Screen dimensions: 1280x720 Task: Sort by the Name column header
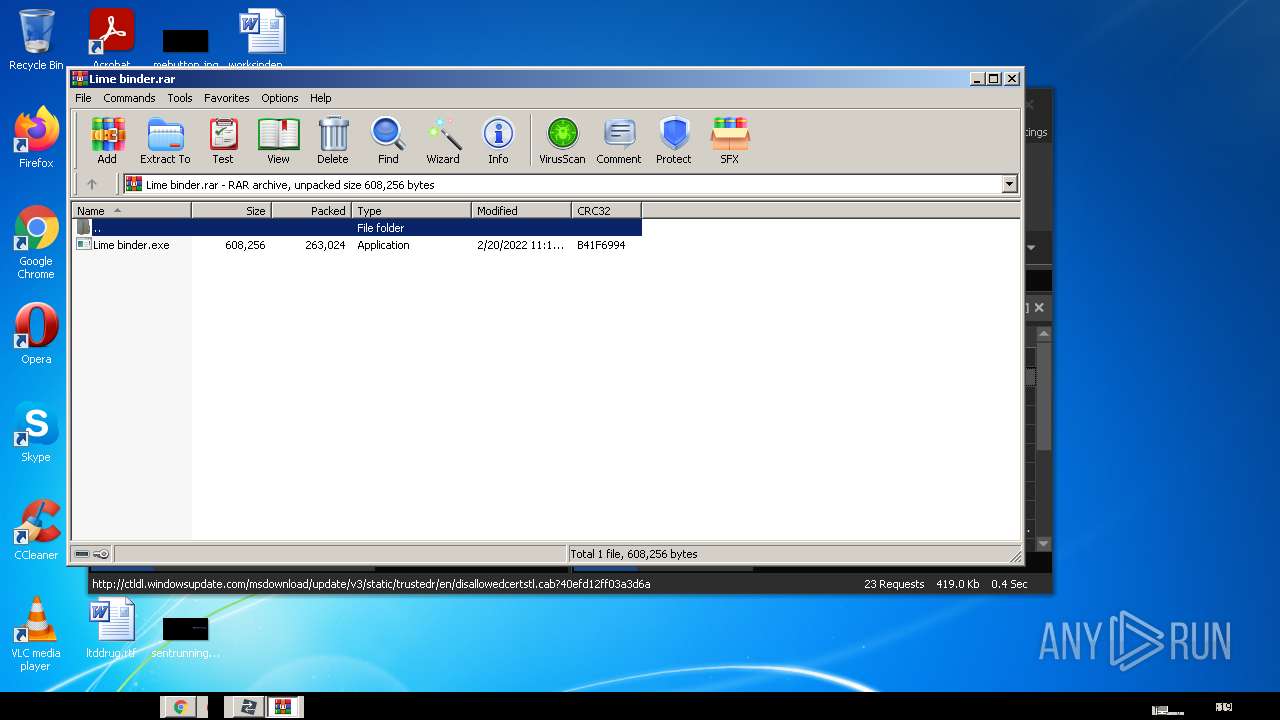pyautogui.click(x=131, y=210)
